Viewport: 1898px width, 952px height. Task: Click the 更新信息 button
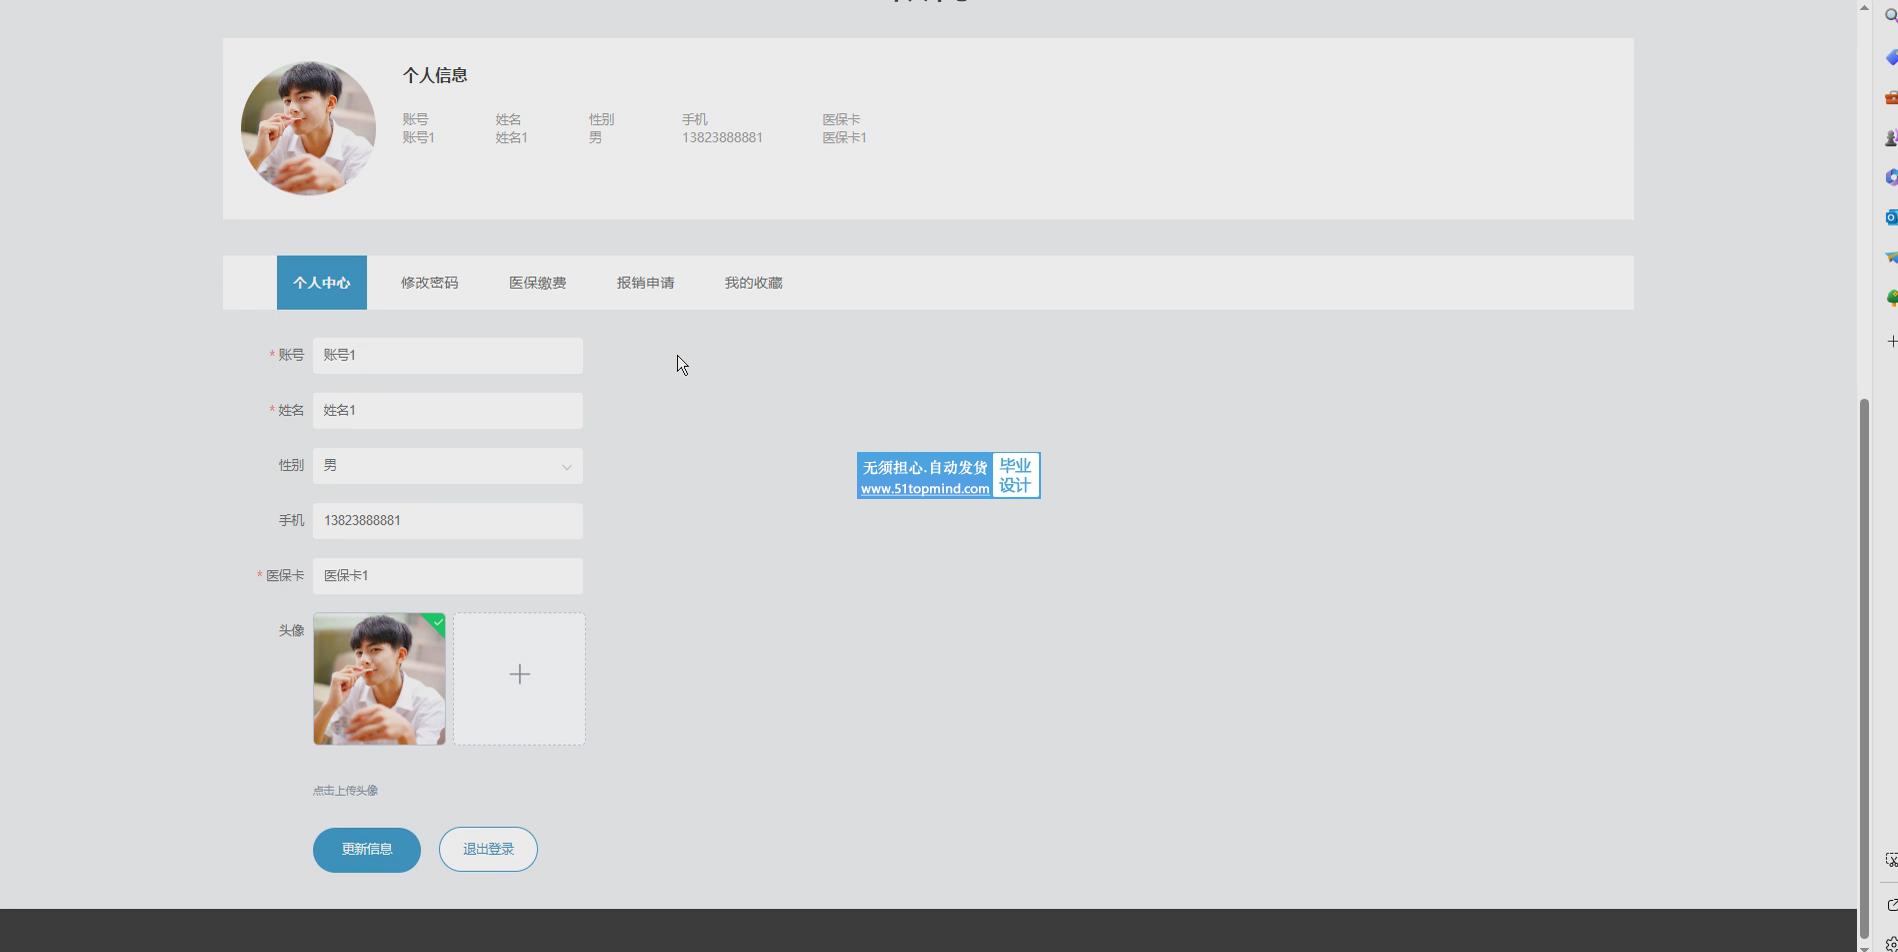pos(366,849)
